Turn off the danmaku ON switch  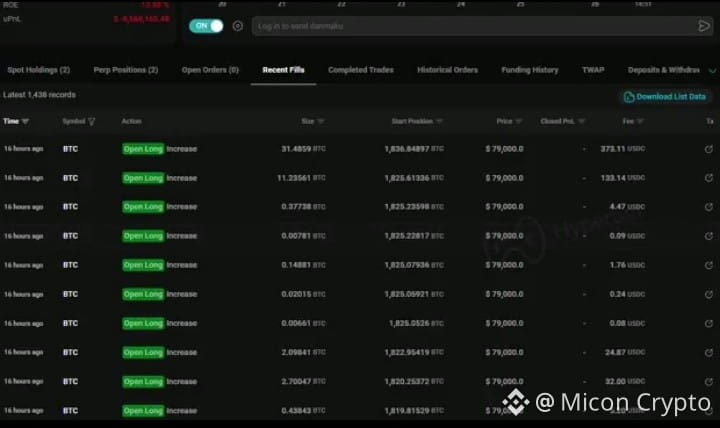(x=206, y=26)
